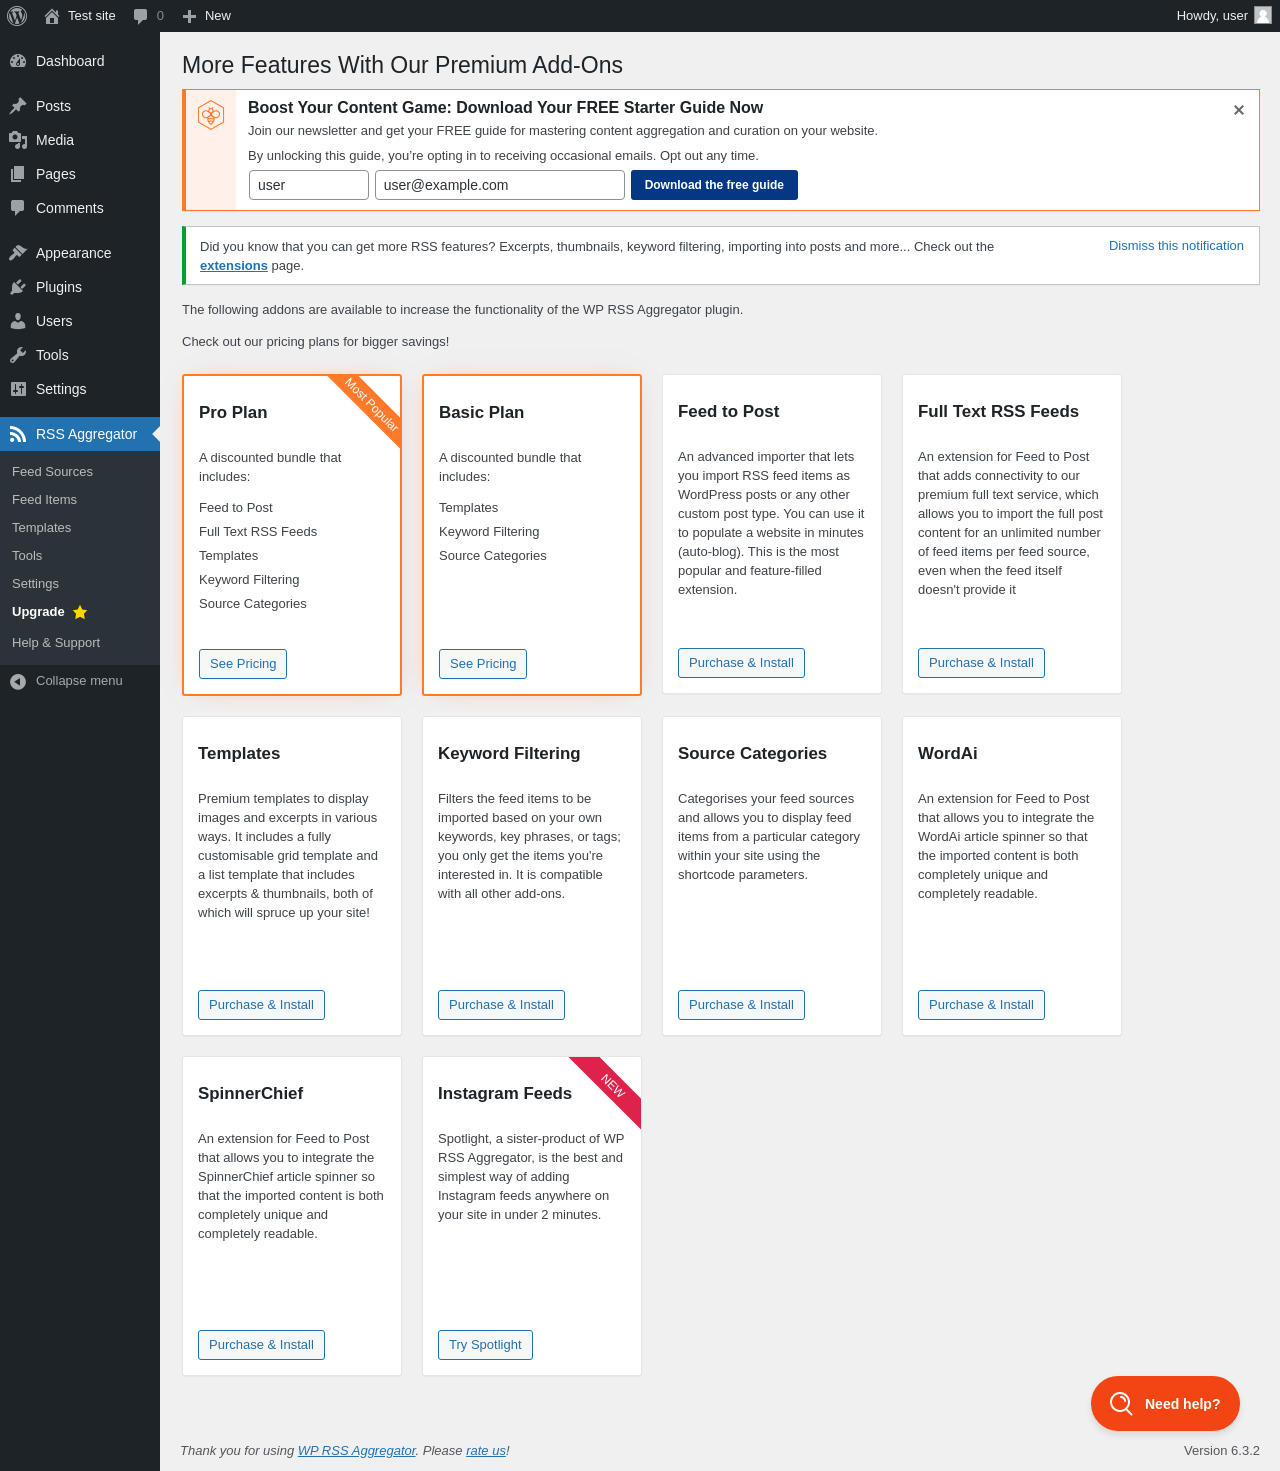Screen dimensions: 1280x1471
Task: Click the rate us footer link
Action: 486,1451
